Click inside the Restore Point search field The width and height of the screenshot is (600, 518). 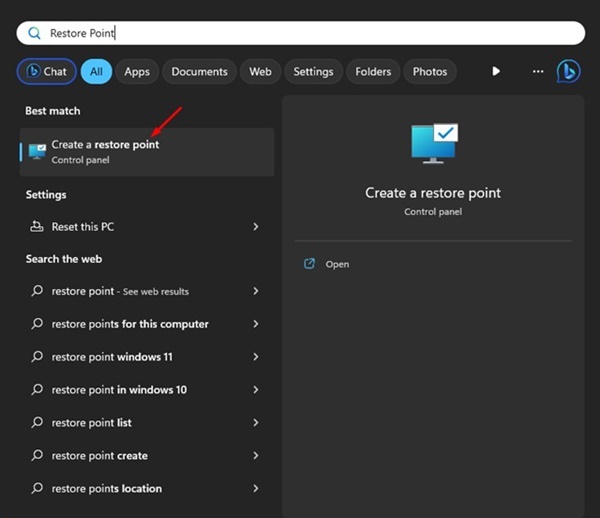[300, 33]
